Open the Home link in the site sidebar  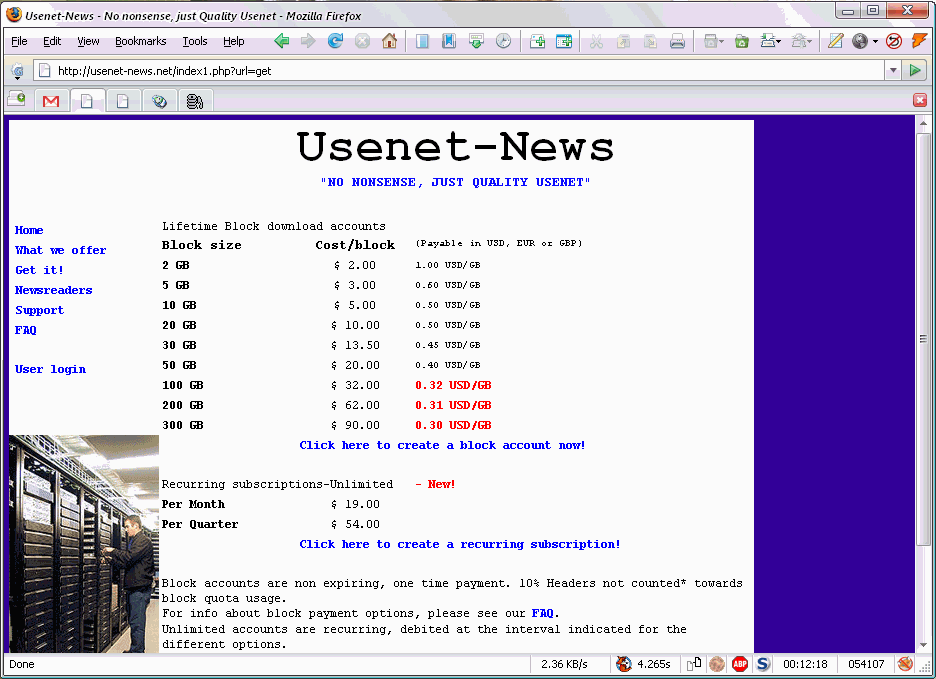(x=29, y=230)
